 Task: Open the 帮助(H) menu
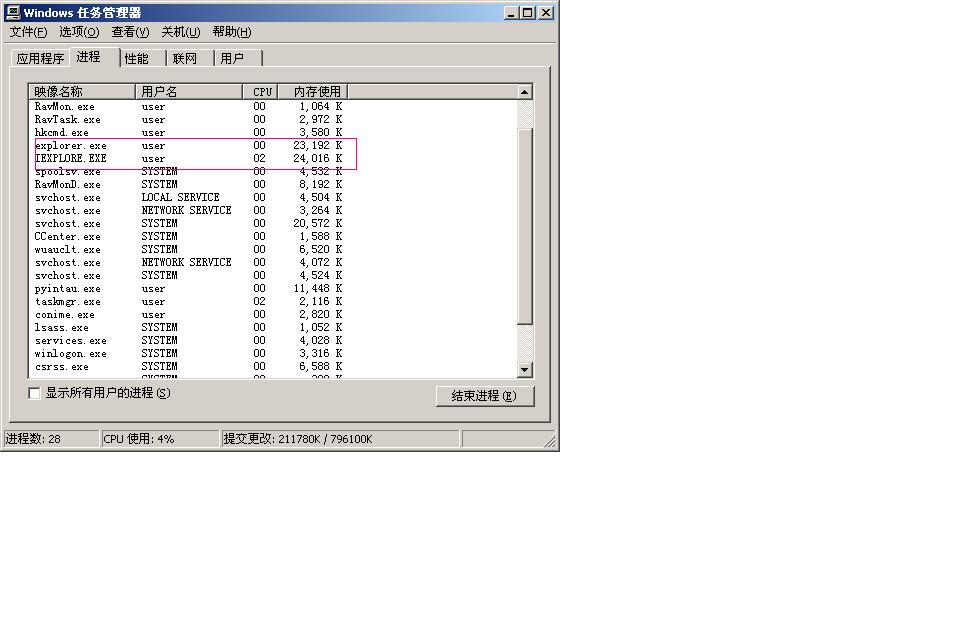coord(231,32)
